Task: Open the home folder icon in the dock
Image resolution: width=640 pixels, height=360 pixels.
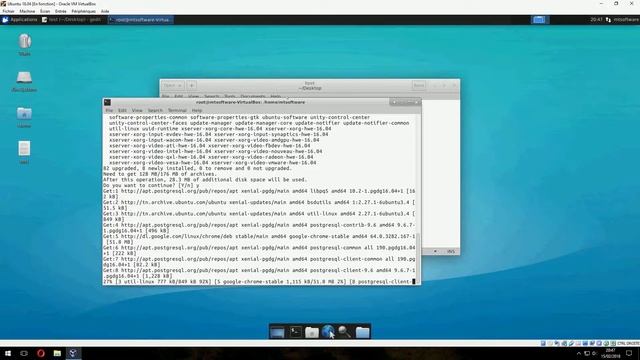Action: 362,332
